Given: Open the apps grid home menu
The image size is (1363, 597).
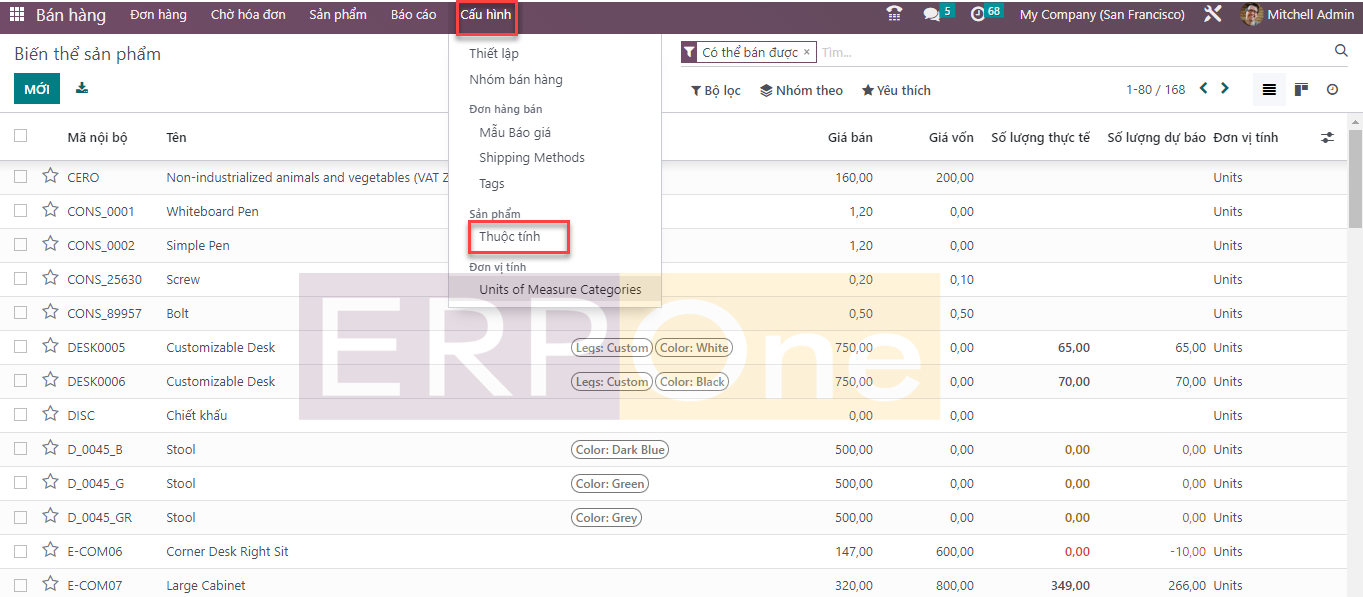Looking at the screenshot, I should [17, 15].
